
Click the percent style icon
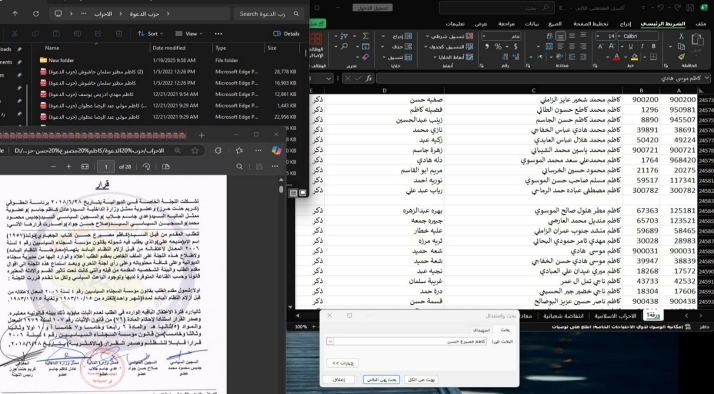click(x=498, y=46)
